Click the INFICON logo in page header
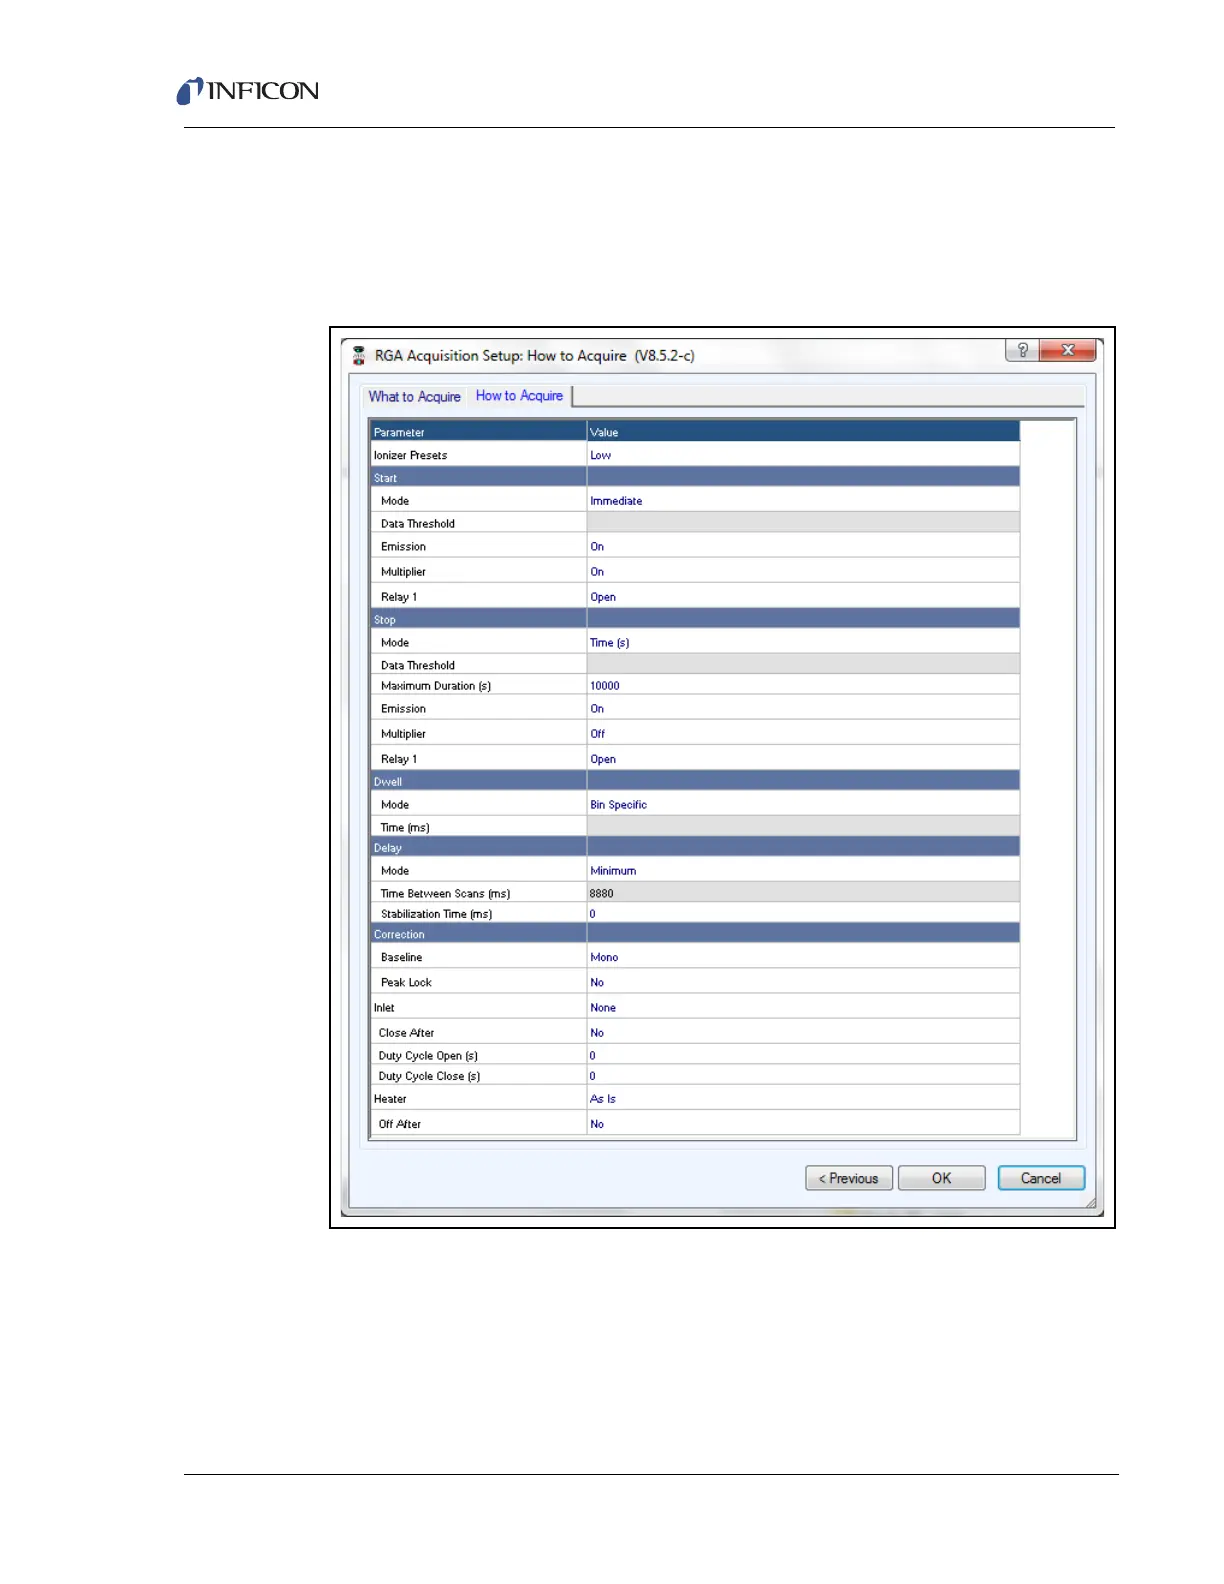Screen dimensions: 1224x1584 click(248, 91)
